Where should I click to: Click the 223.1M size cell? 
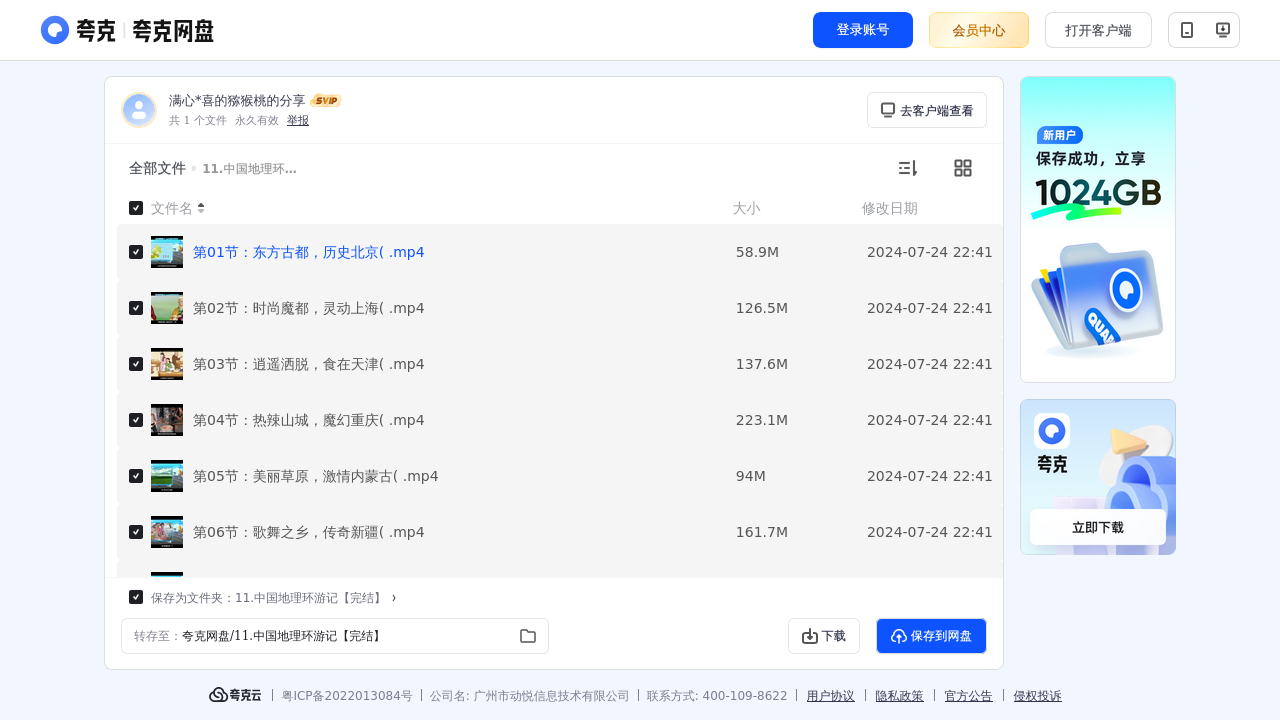pyautogui.click(x=762, y=420)
